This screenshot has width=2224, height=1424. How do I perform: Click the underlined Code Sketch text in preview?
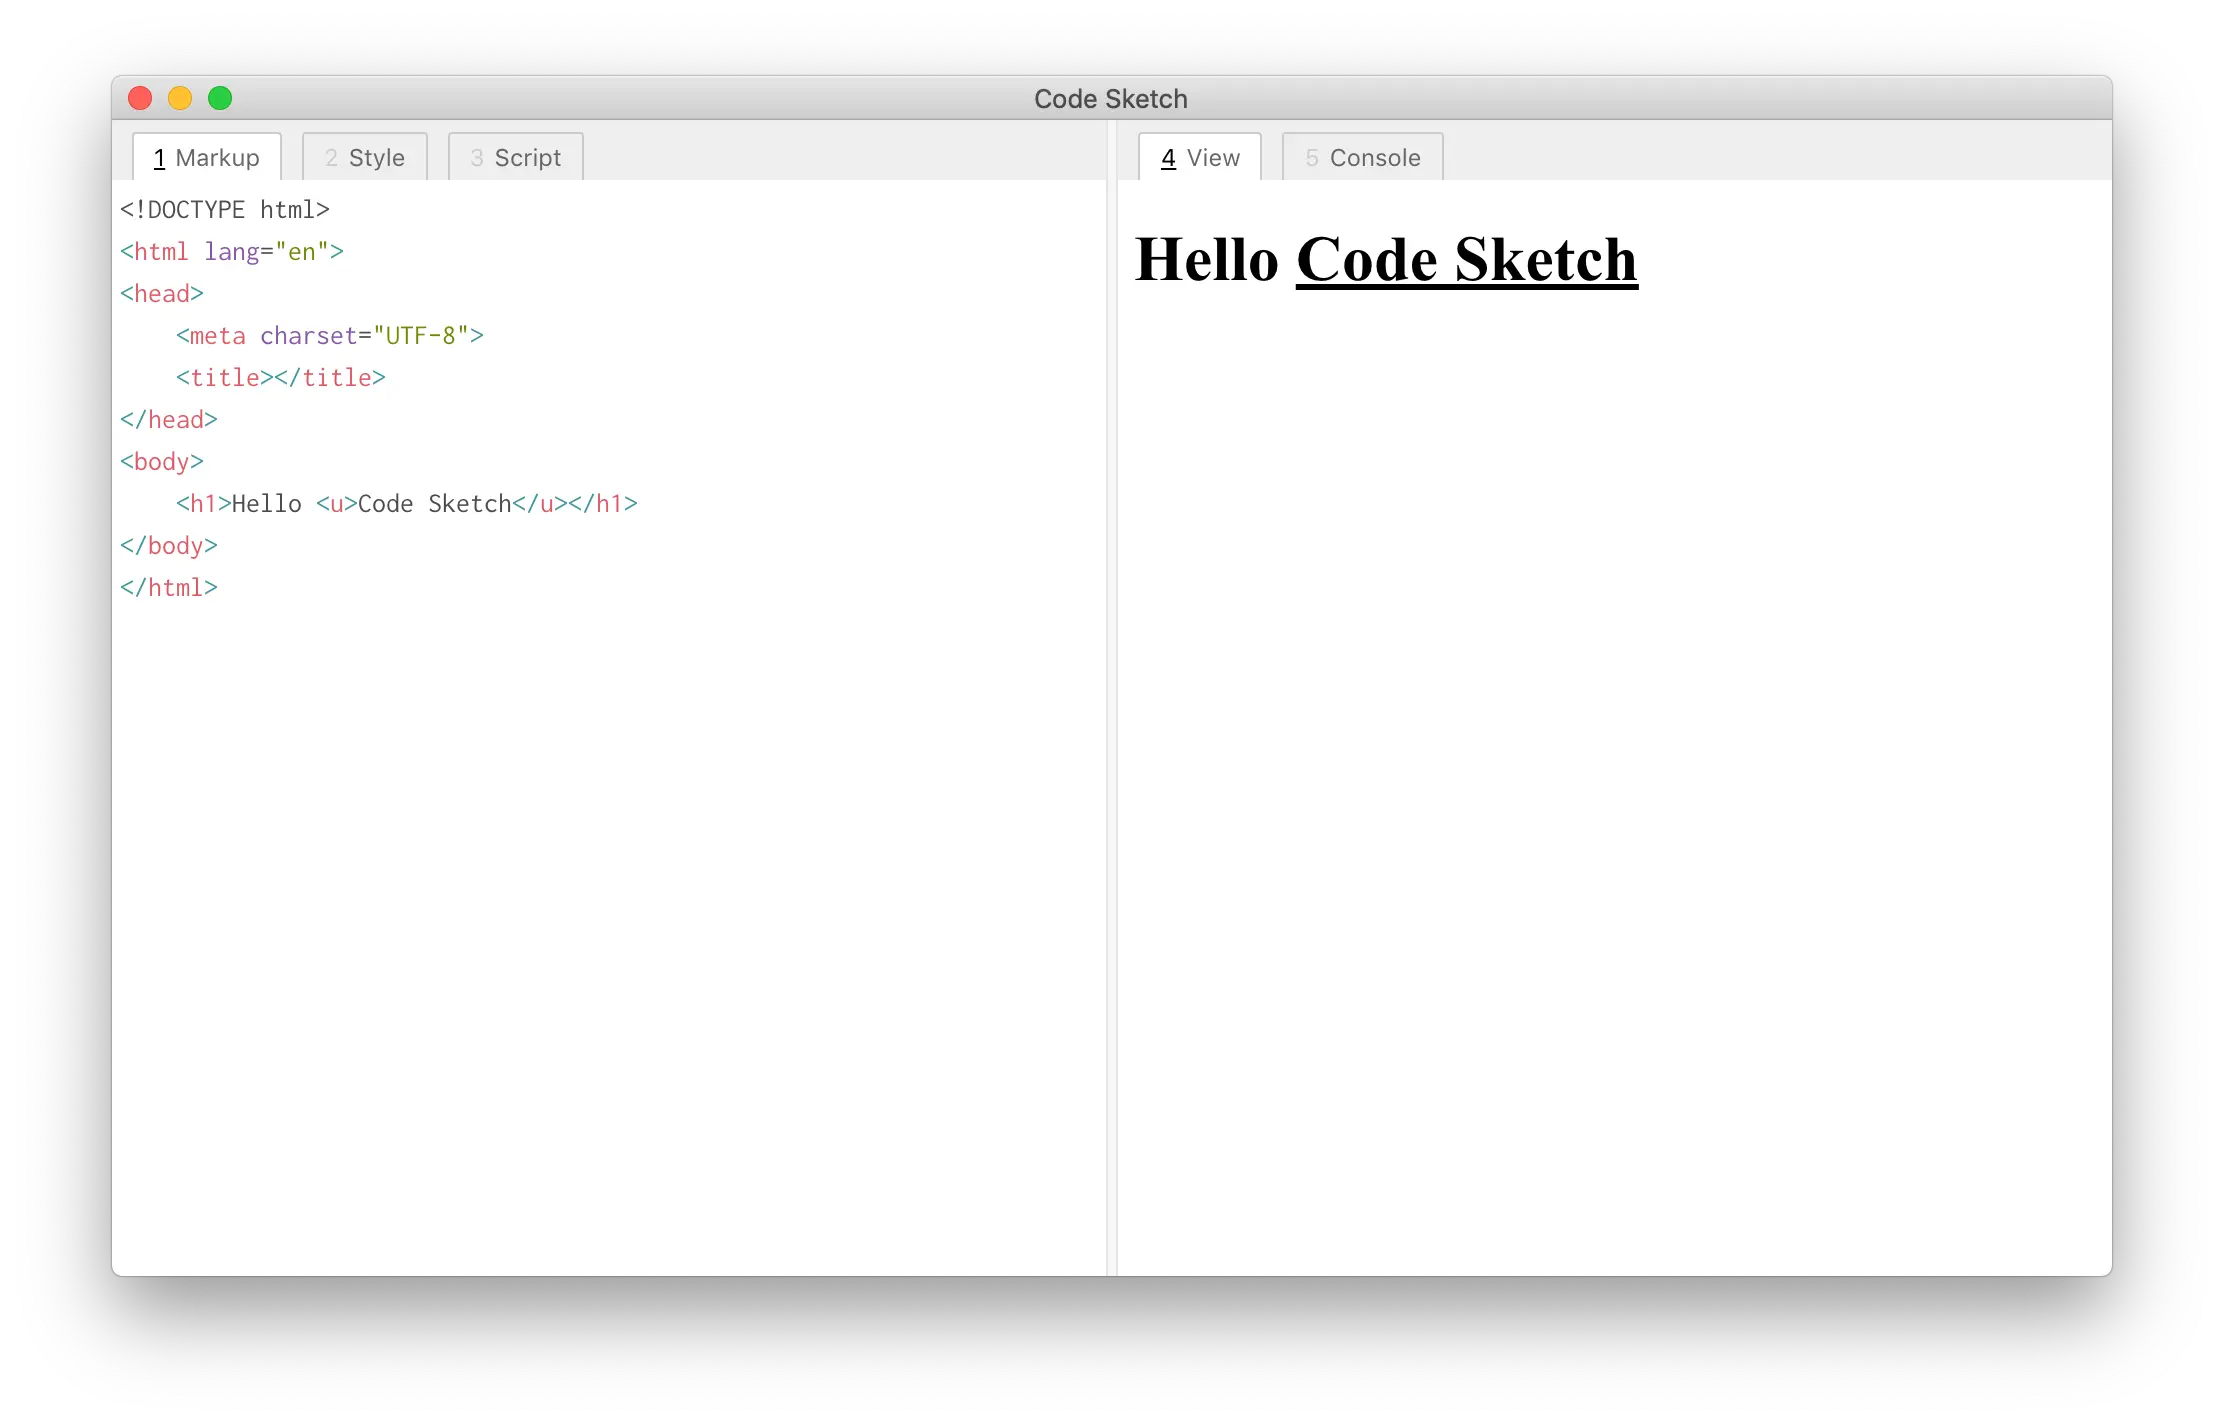tap(1467, 261)
